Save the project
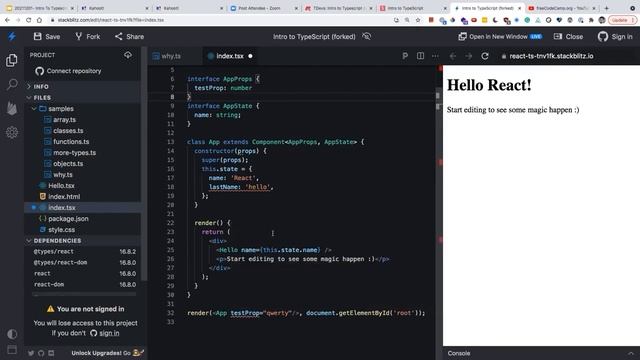The height and width of the screenshot is (360, 640). [47, 36]
